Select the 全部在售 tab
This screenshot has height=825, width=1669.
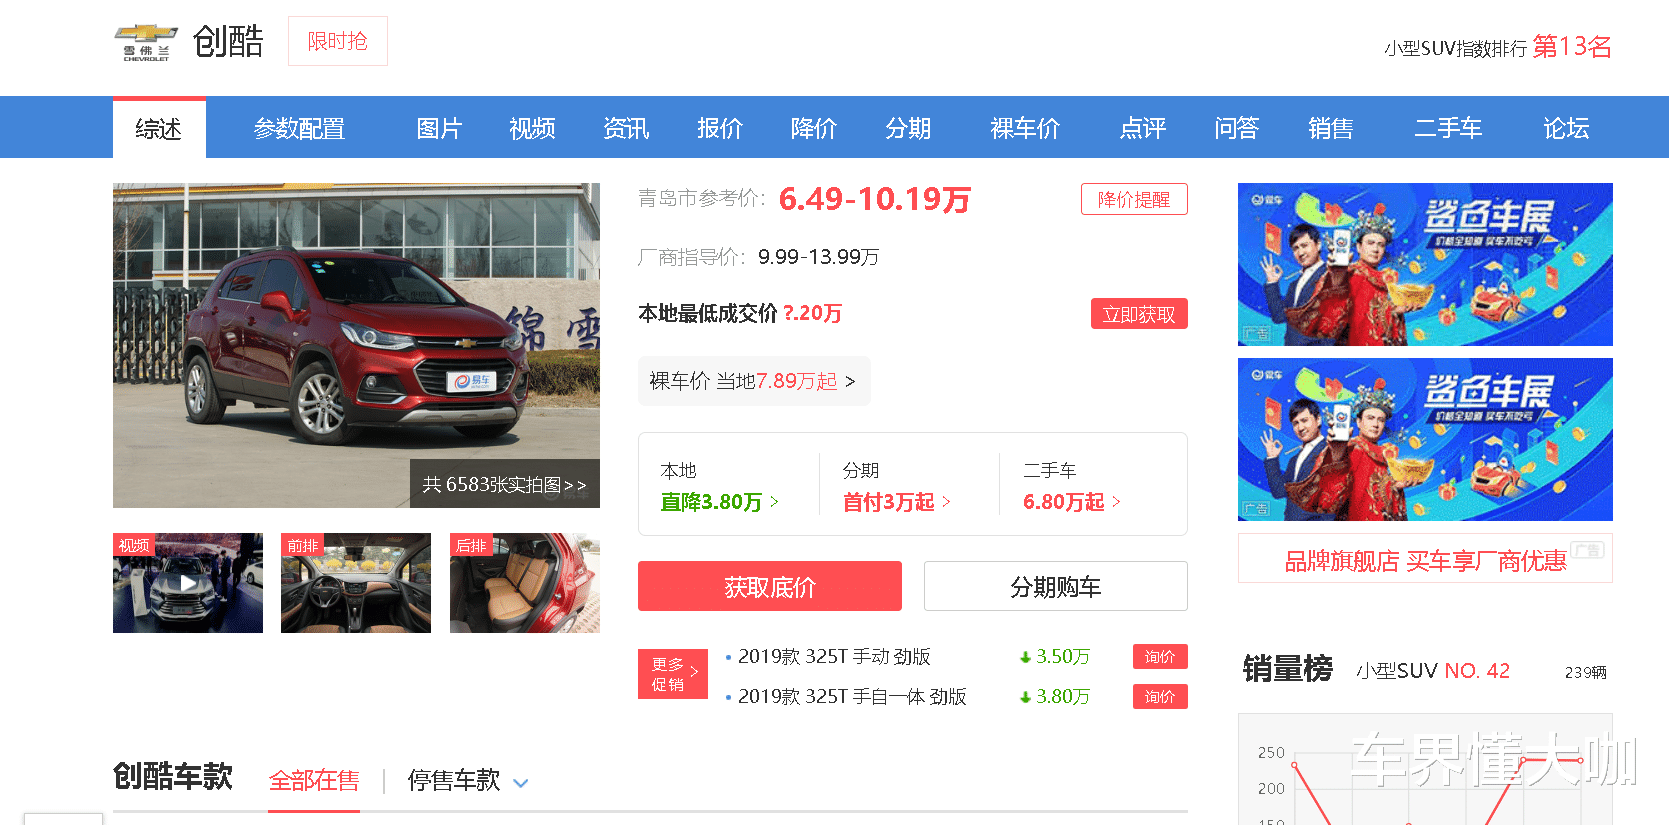click(314, 781)
